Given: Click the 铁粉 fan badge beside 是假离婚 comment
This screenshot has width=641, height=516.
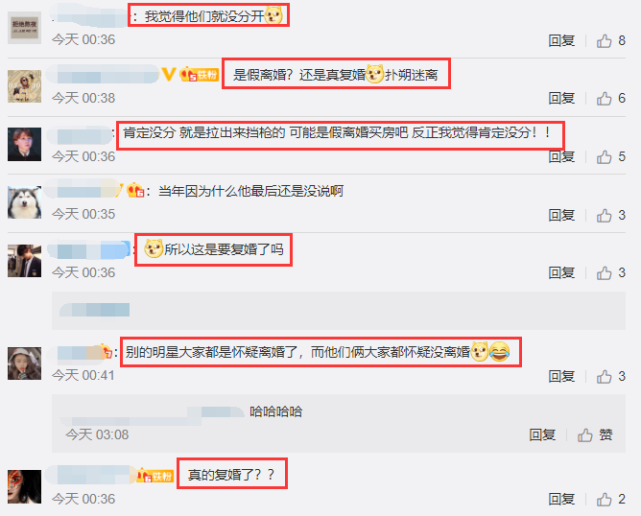Looking at the screenshot, I should click(x=199, y=74).
